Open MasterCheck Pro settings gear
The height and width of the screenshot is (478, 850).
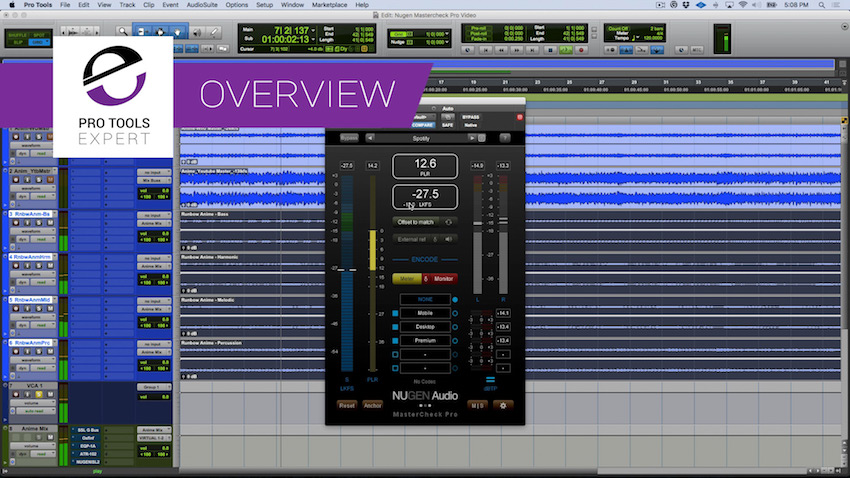pyautogui.click(x=503, y=405)
